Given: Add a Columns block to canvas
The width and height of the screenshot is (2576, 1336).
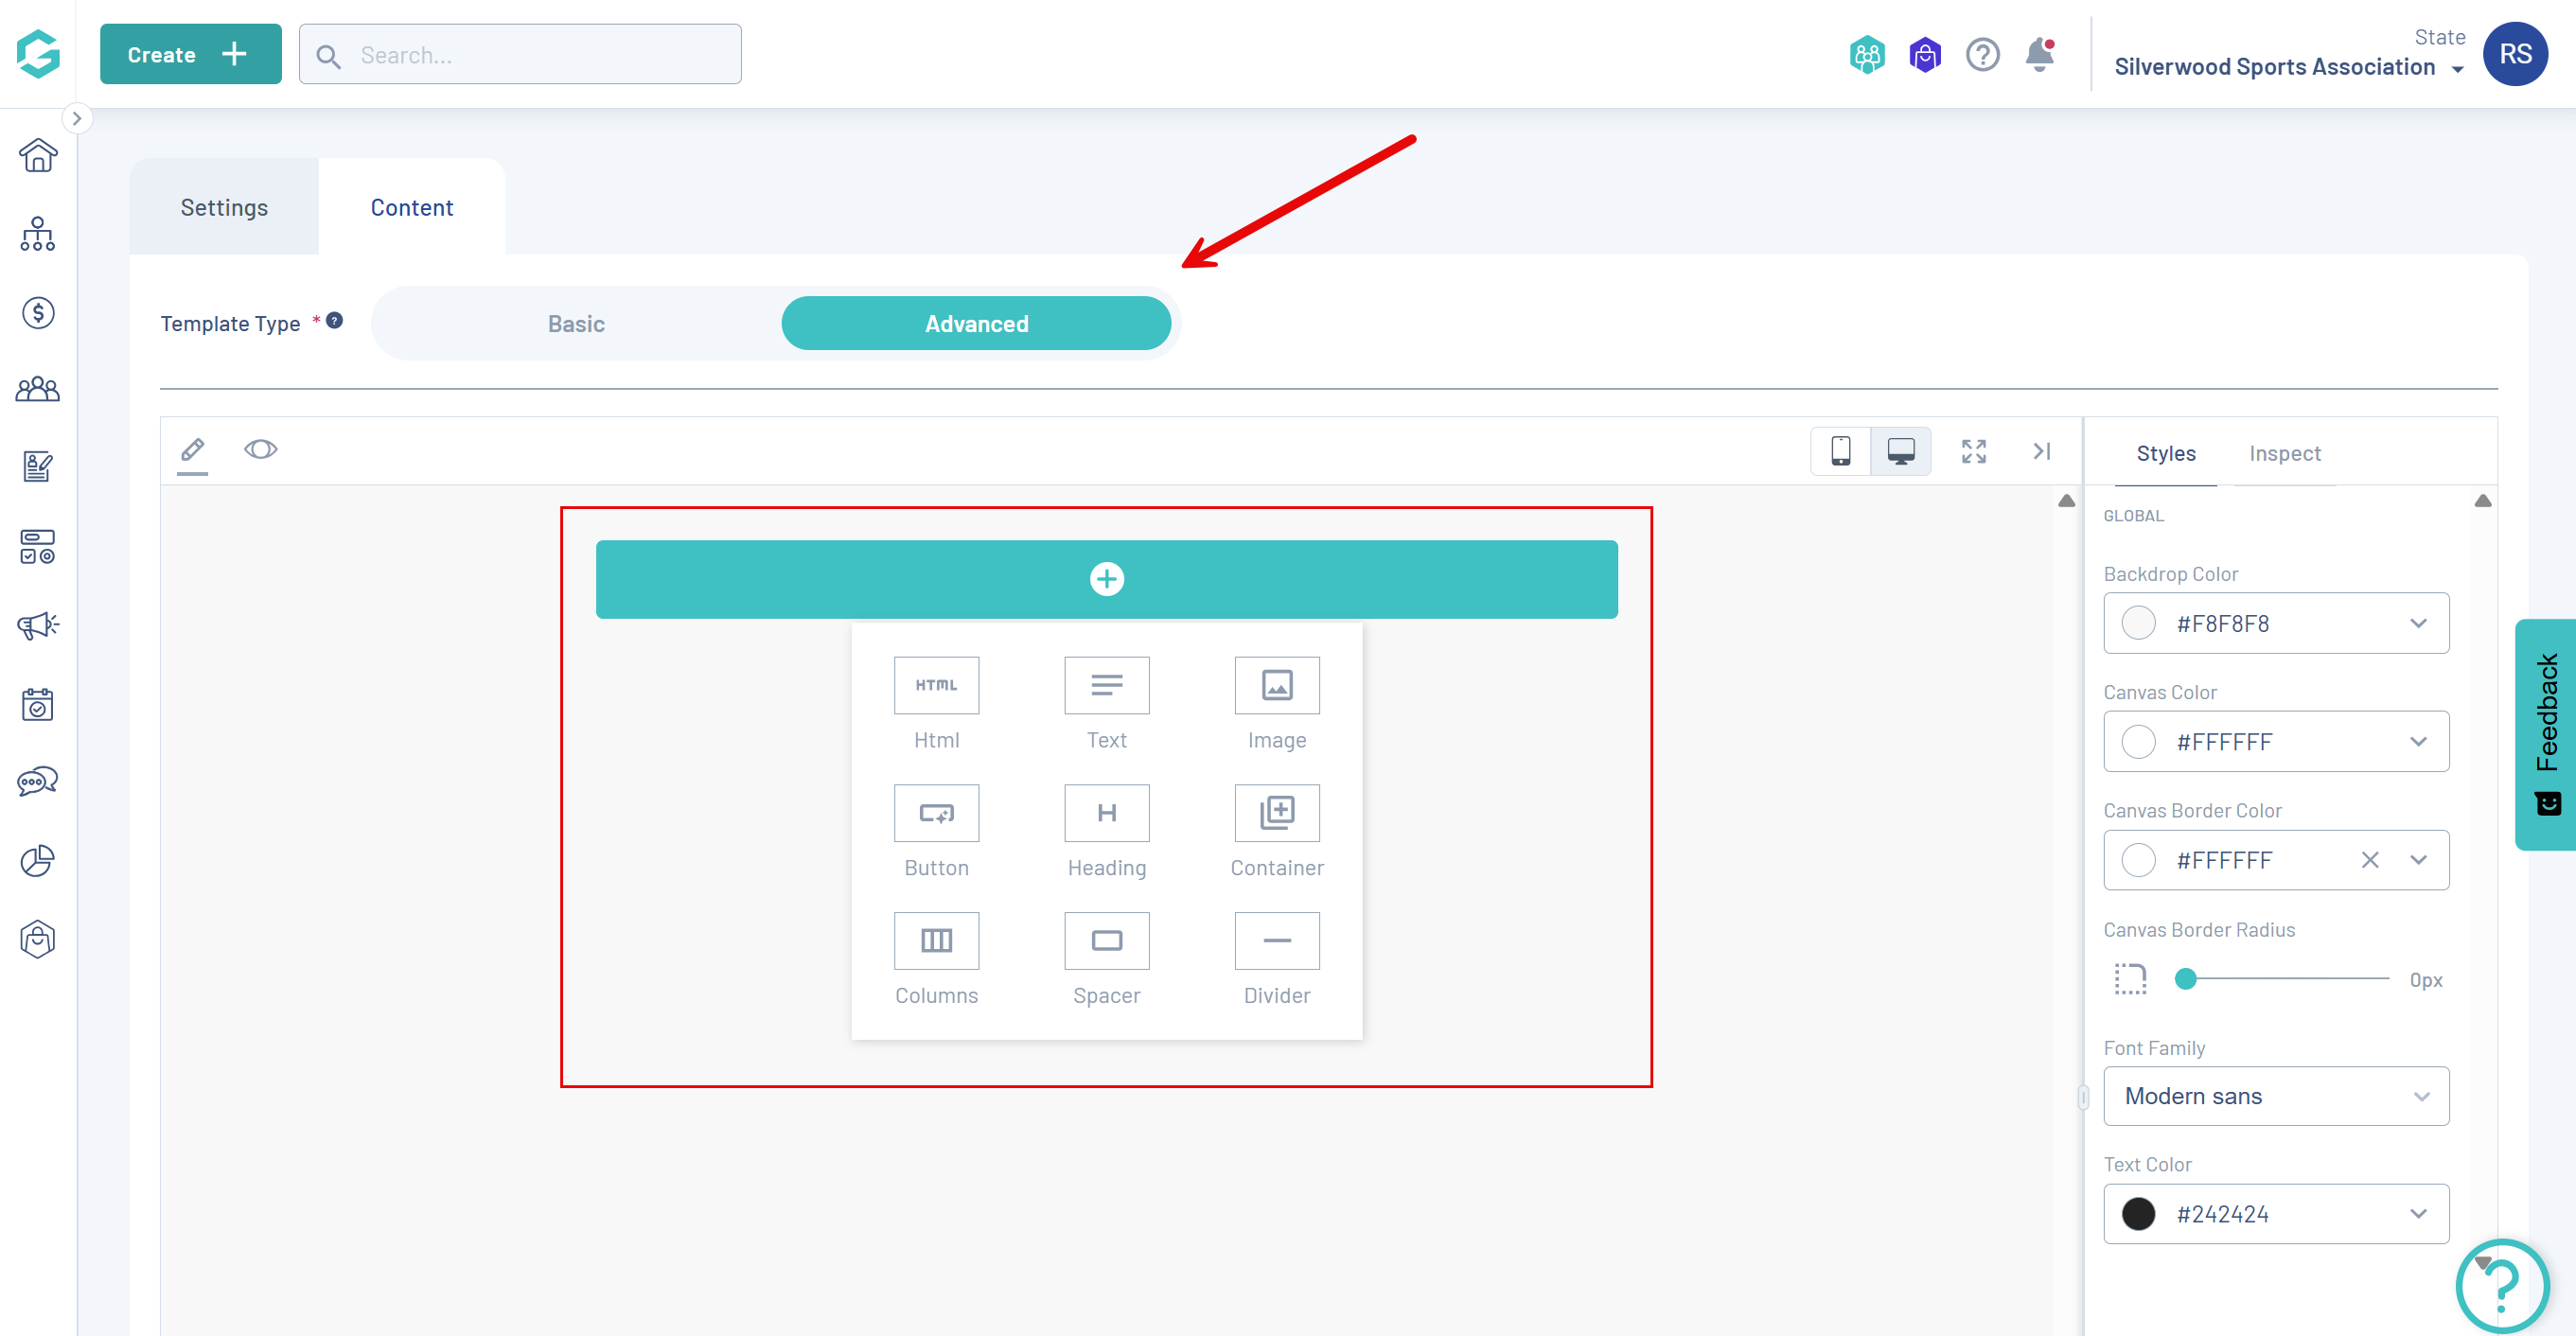Looking at the screenshot, I should pos(936,941).
